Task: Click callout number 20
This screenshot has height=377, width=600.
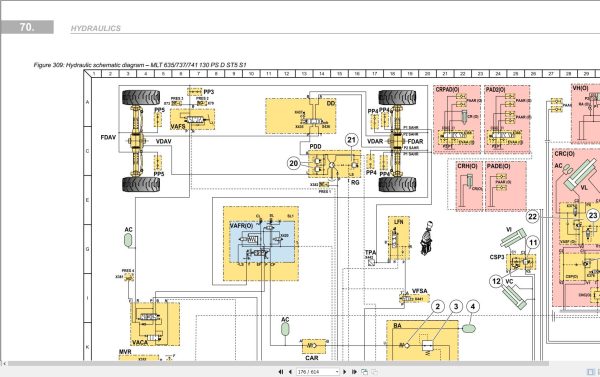Action: pos(293,163)
